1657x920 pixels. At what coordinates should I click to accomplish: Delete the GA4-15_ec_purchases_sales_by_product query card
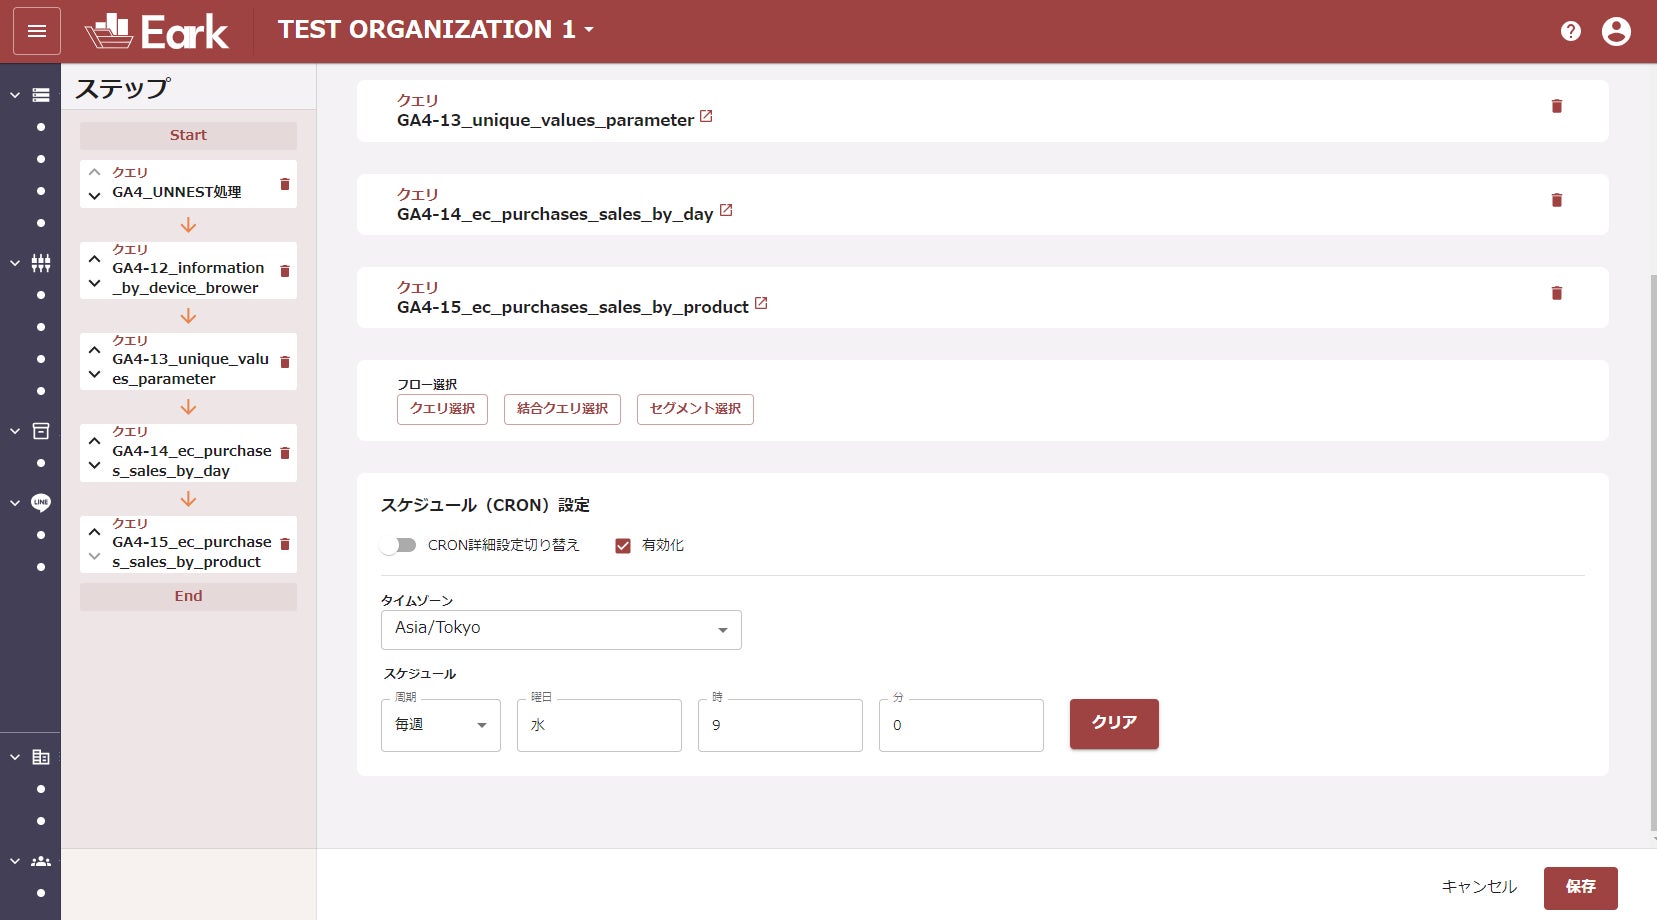(1557, 293)
